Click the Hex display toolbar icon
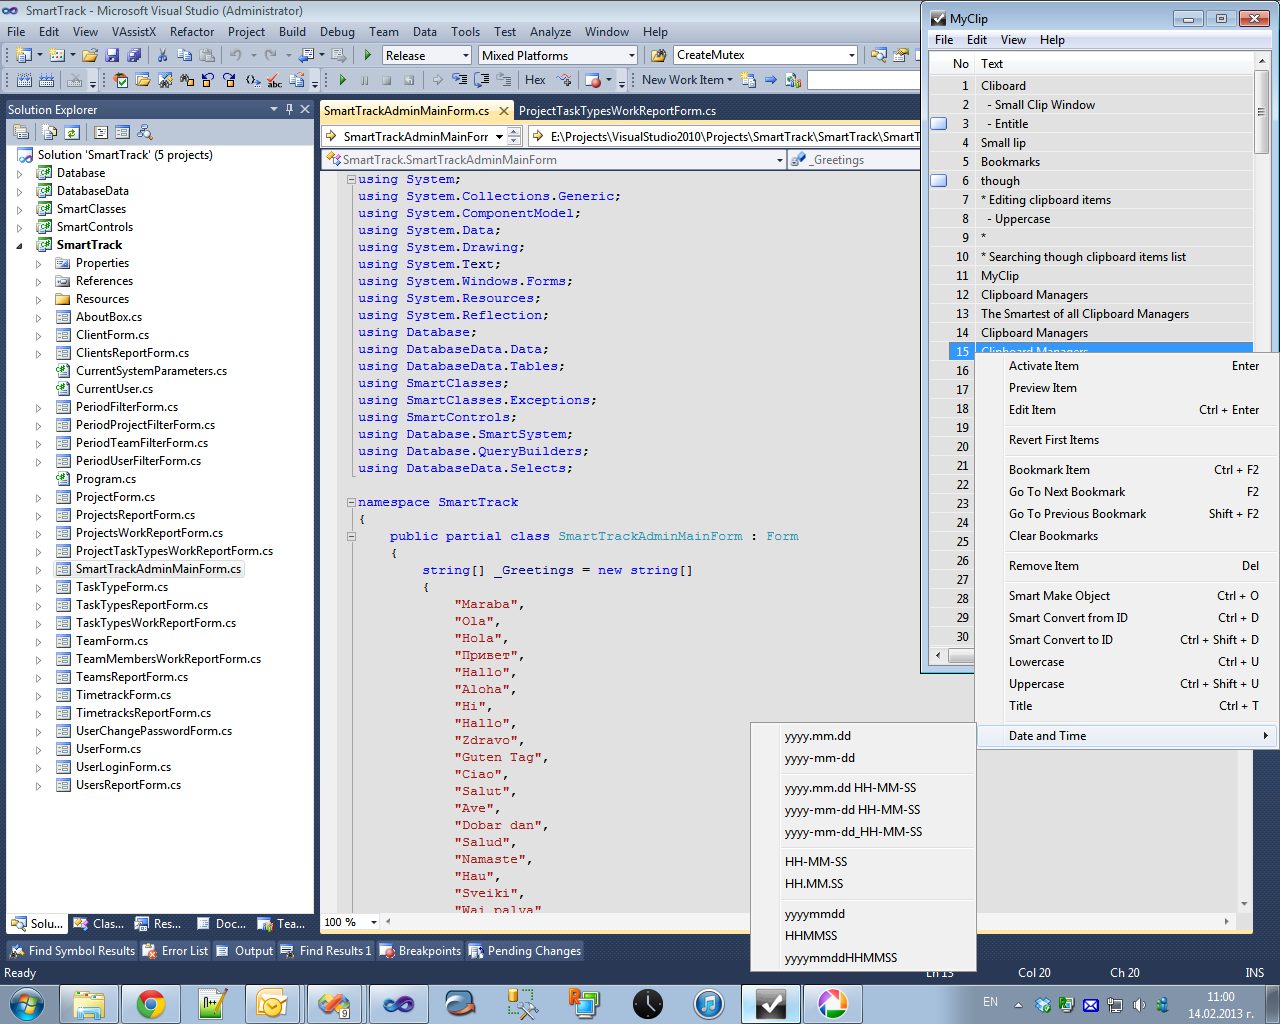This screenshot has height=1024, width=1280. (536, 80)
